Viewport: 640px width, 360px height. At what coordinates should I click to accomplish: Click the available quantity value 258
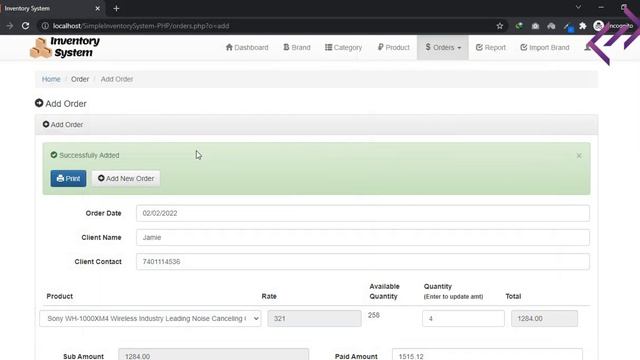point(374,315)
